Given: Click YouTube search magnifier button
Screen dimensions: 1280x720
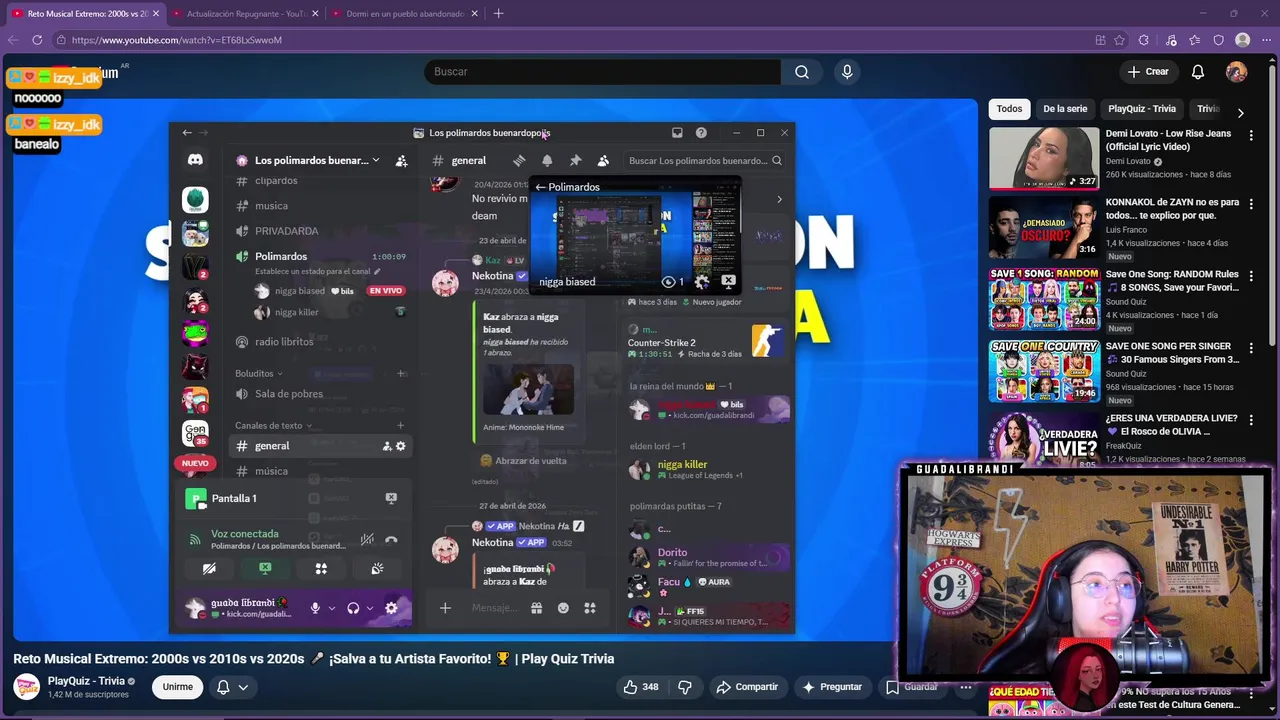Looking at the screenshot, I should (x=802, y=72).
